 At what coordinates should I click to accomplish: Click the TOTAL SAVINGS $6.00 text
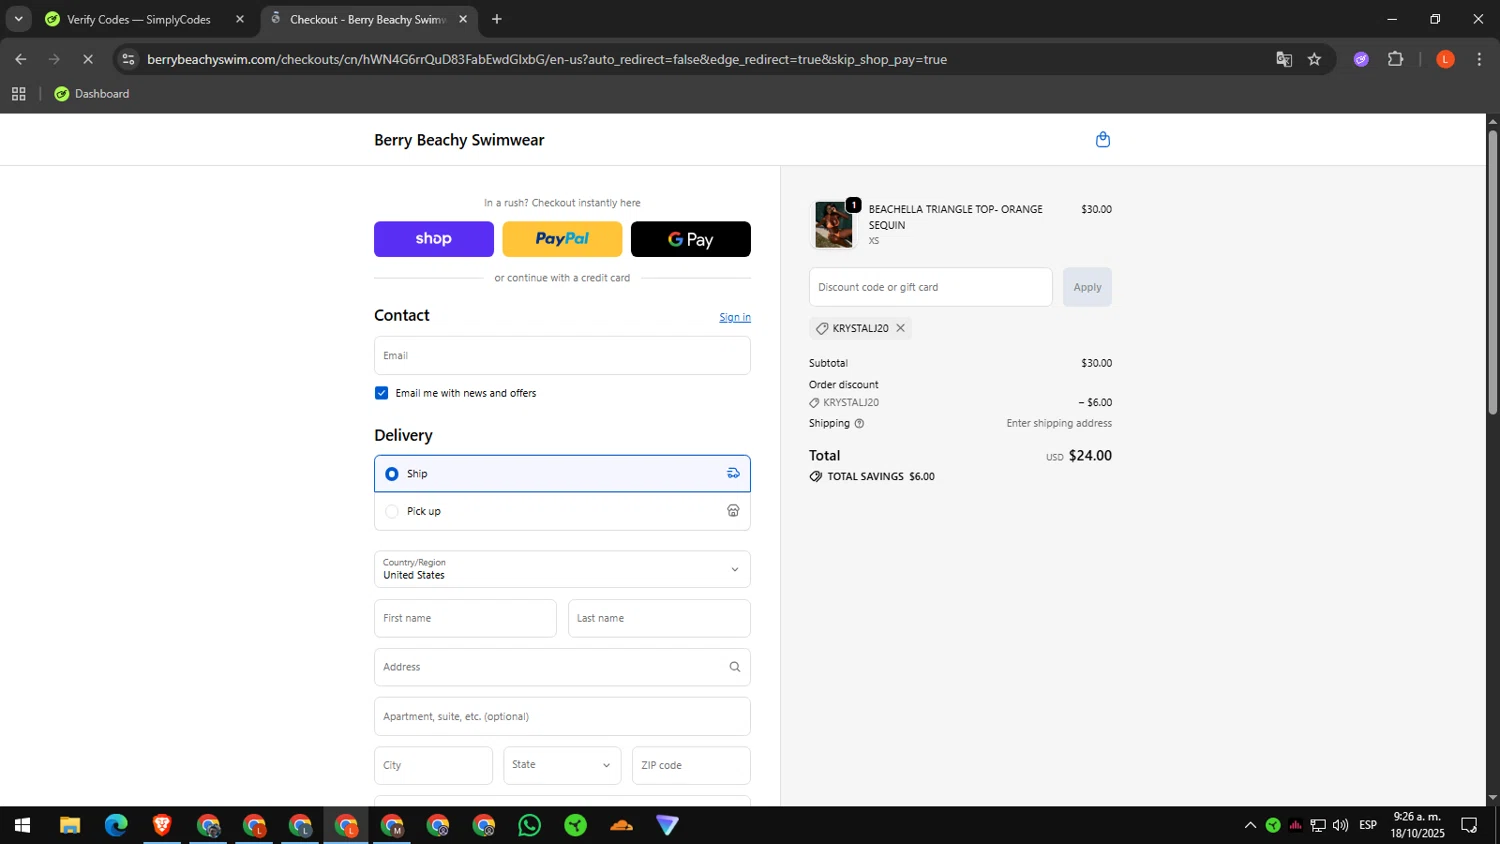click(881, 477)
